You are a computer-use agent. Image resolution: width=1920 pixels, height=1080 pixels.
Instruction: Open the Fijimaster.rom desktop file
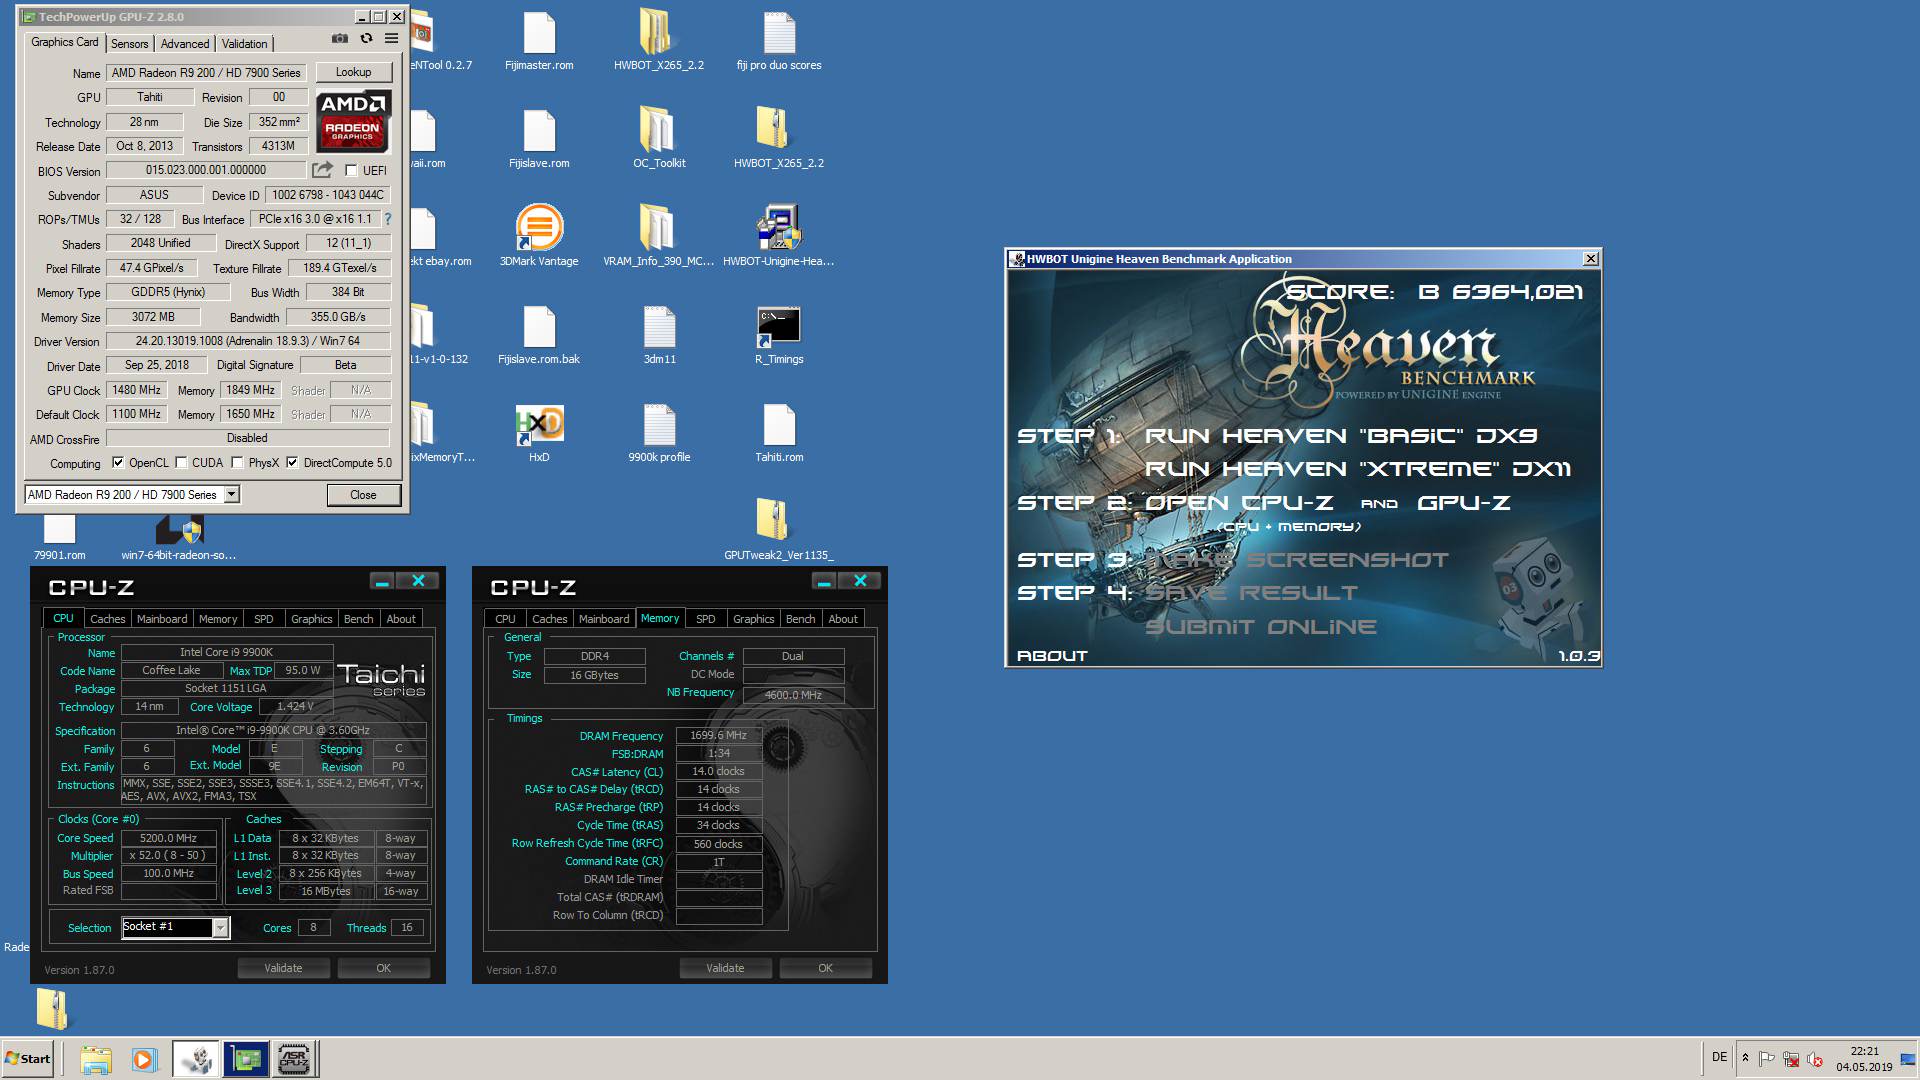point(539,40)
